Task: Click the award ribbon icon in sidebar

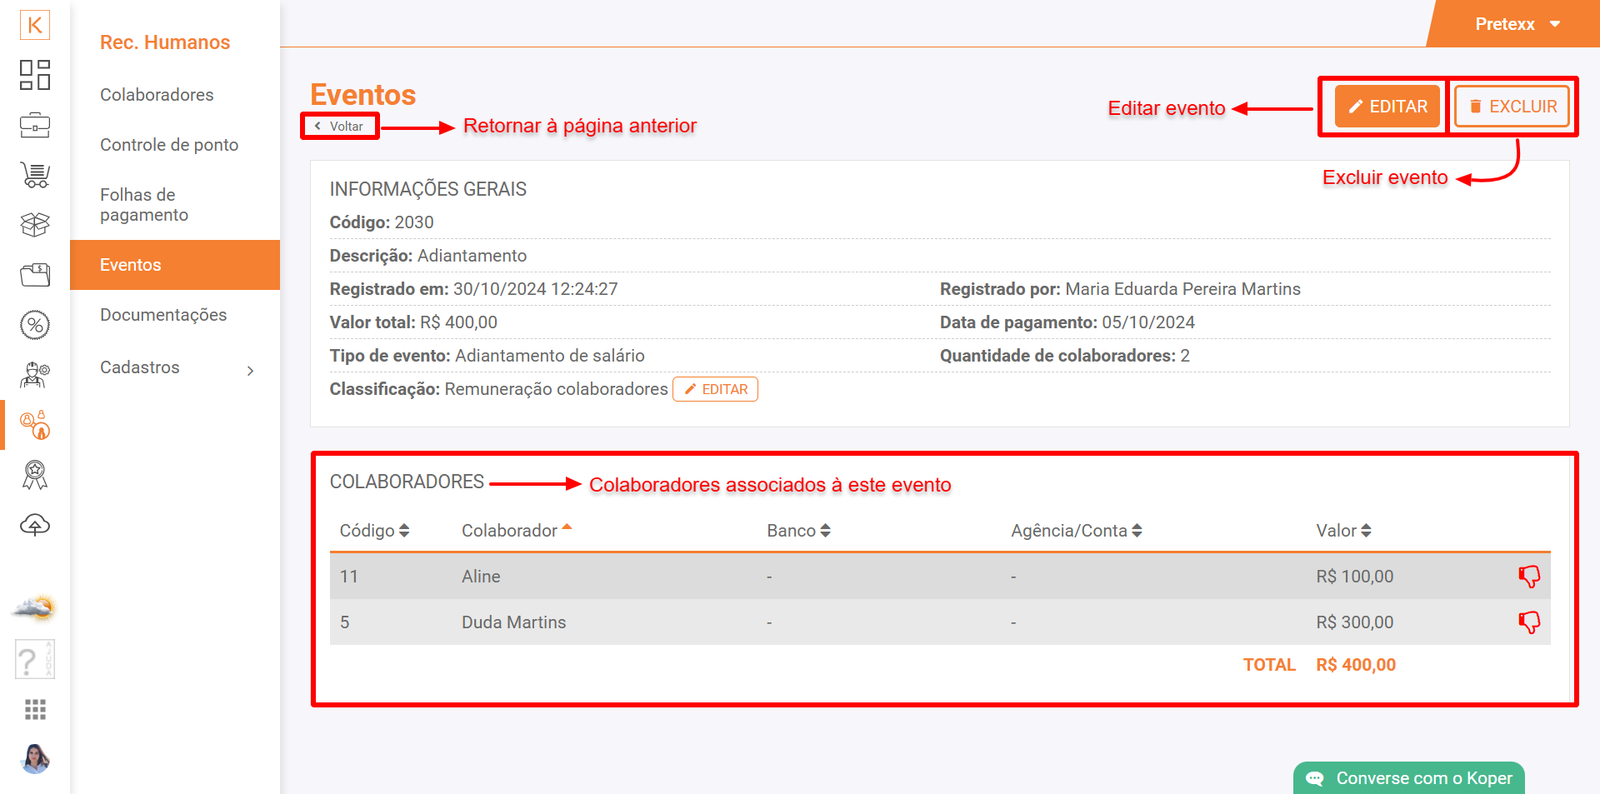Action: pyautogui.click(x=35, y=475)
